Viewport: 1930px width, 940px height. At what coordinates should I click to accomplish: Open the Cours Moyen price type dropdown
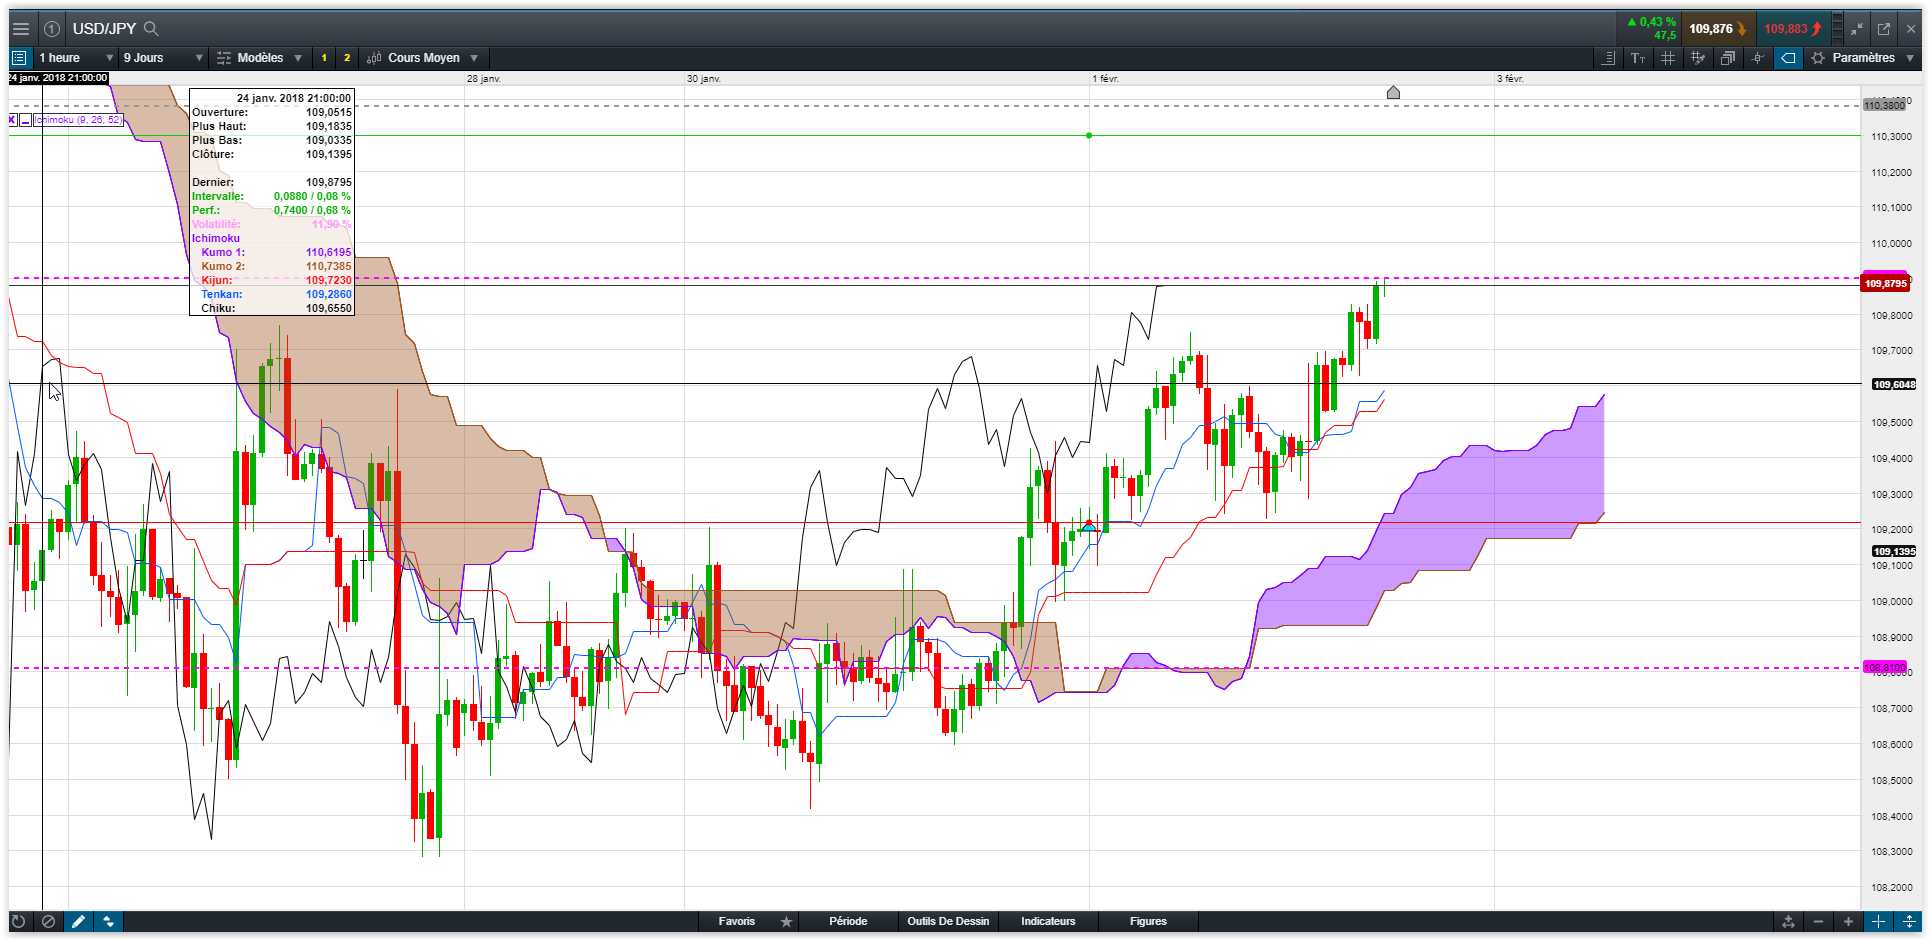click(x=422, y=58)
